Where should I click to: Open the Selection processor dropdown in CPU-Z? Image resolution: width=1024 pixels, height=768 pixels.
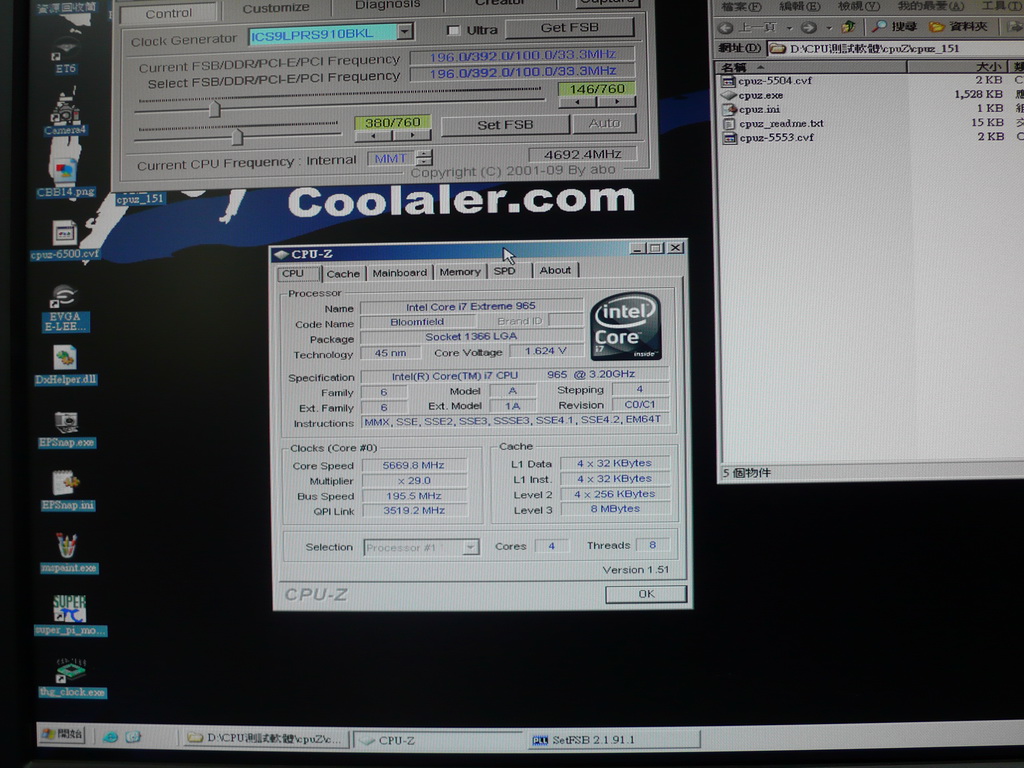(x=470, y=547)
